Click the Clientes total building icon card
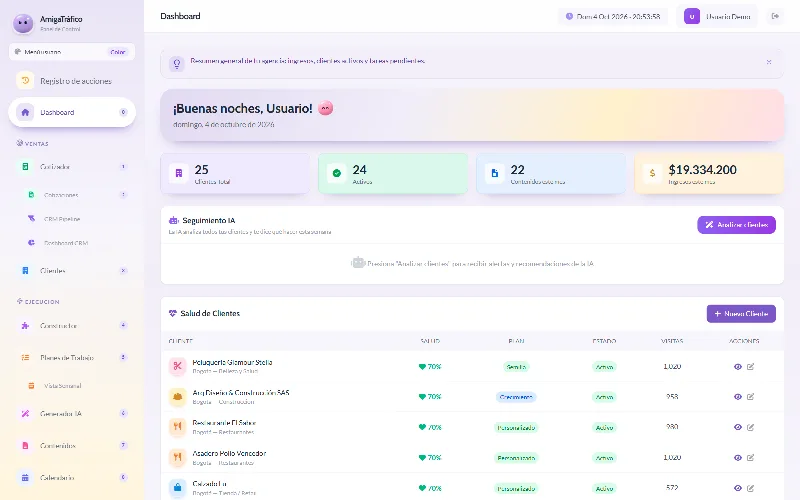Viewport: 800px width, 500px height. tap(179, 173)
